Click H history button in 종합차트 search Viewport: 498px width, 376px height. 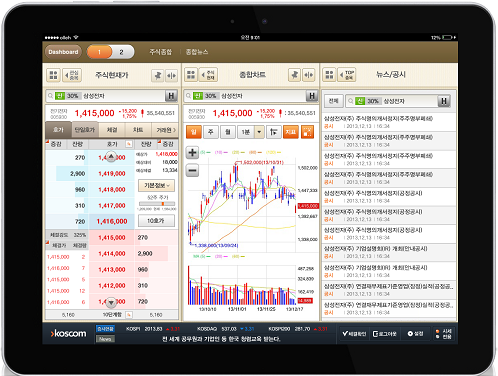(x=312, y=96)
